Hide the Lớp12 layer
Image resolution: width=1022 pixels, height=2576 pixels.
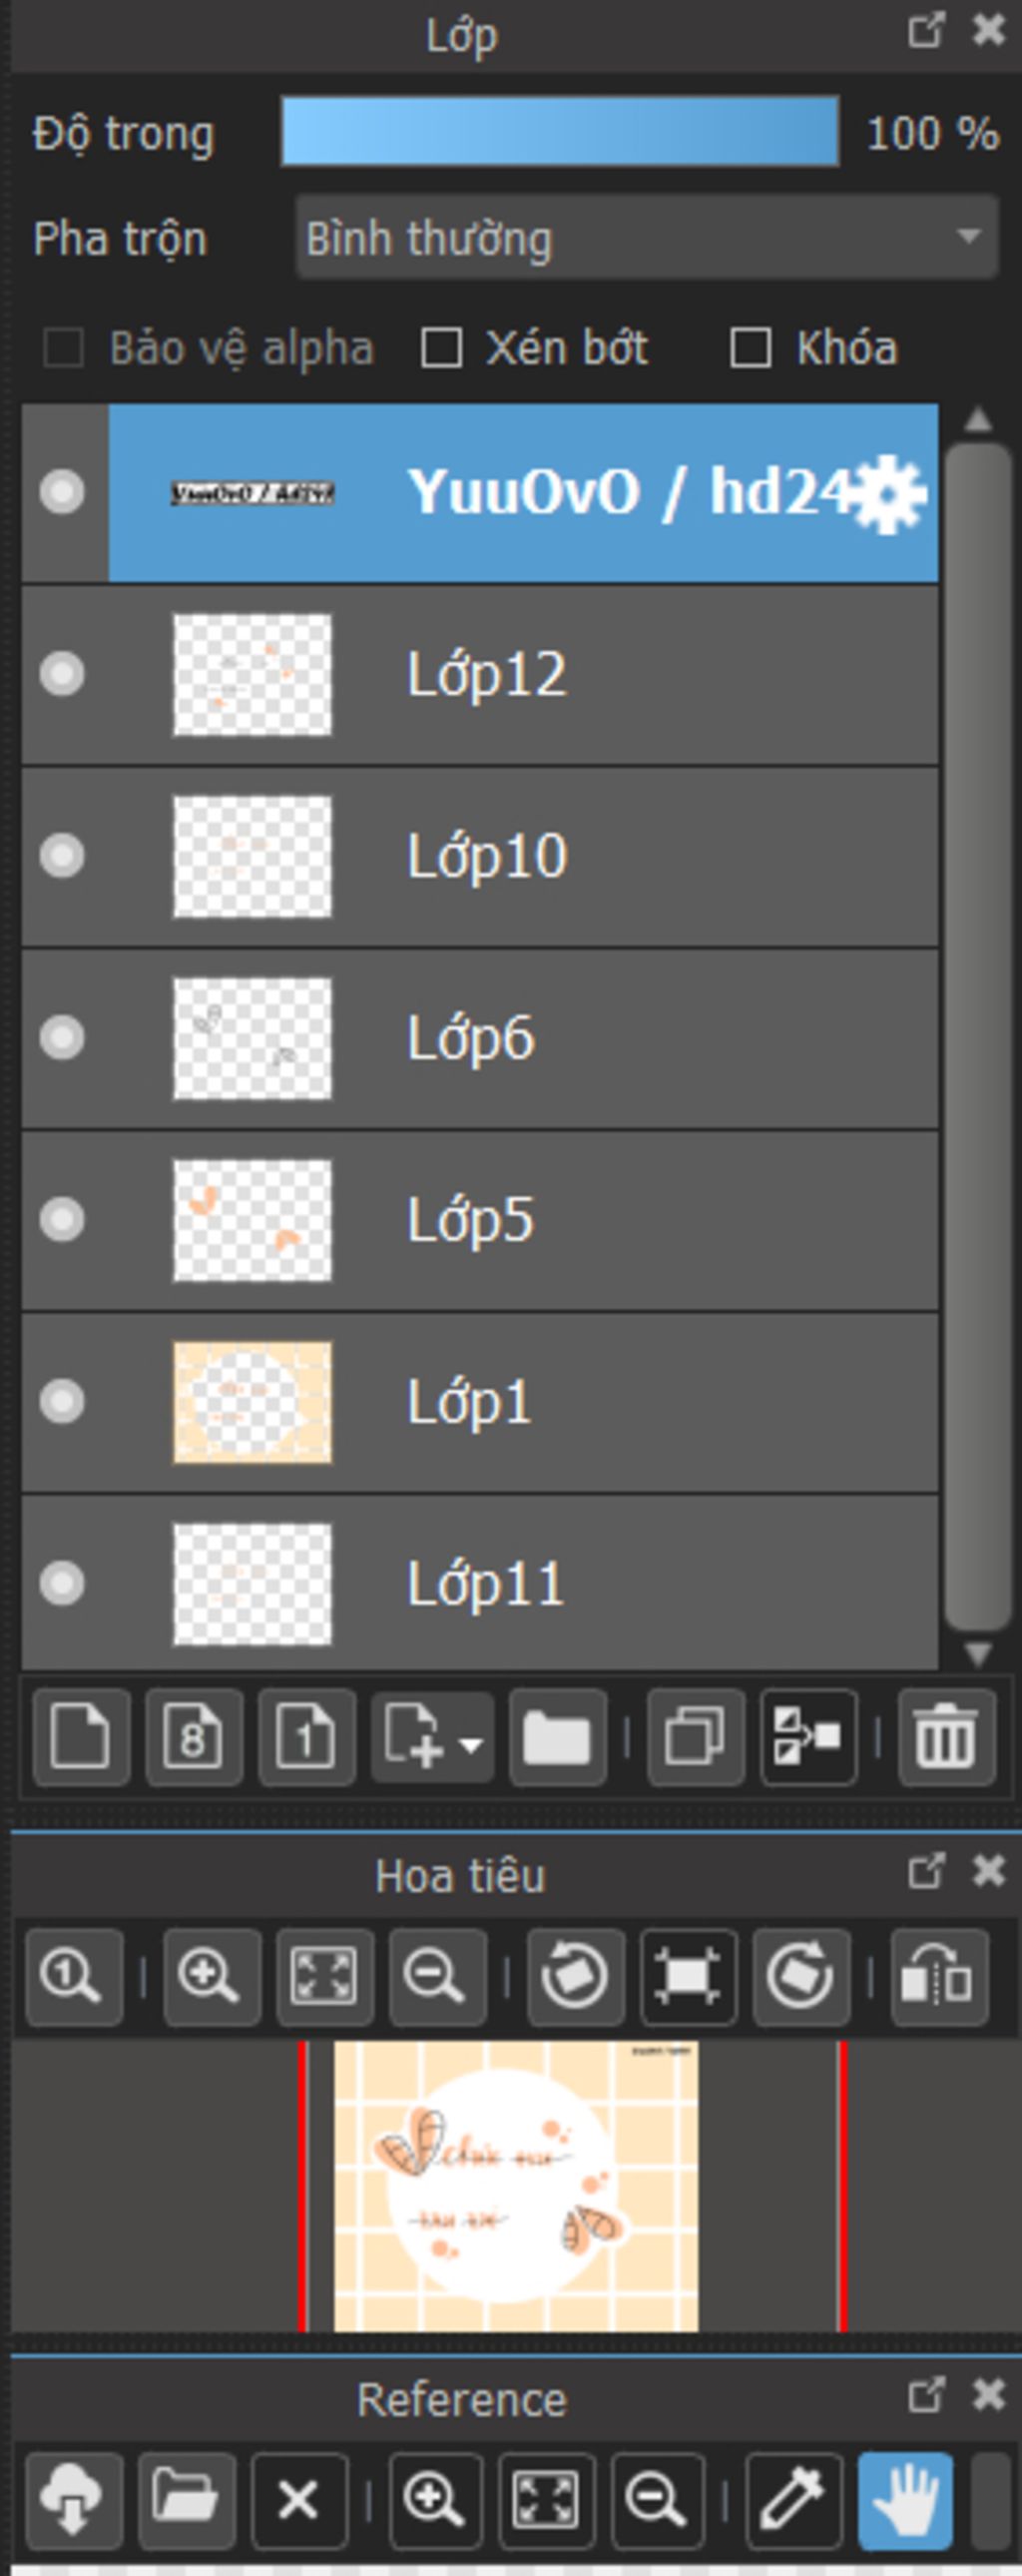coord(62,674)
